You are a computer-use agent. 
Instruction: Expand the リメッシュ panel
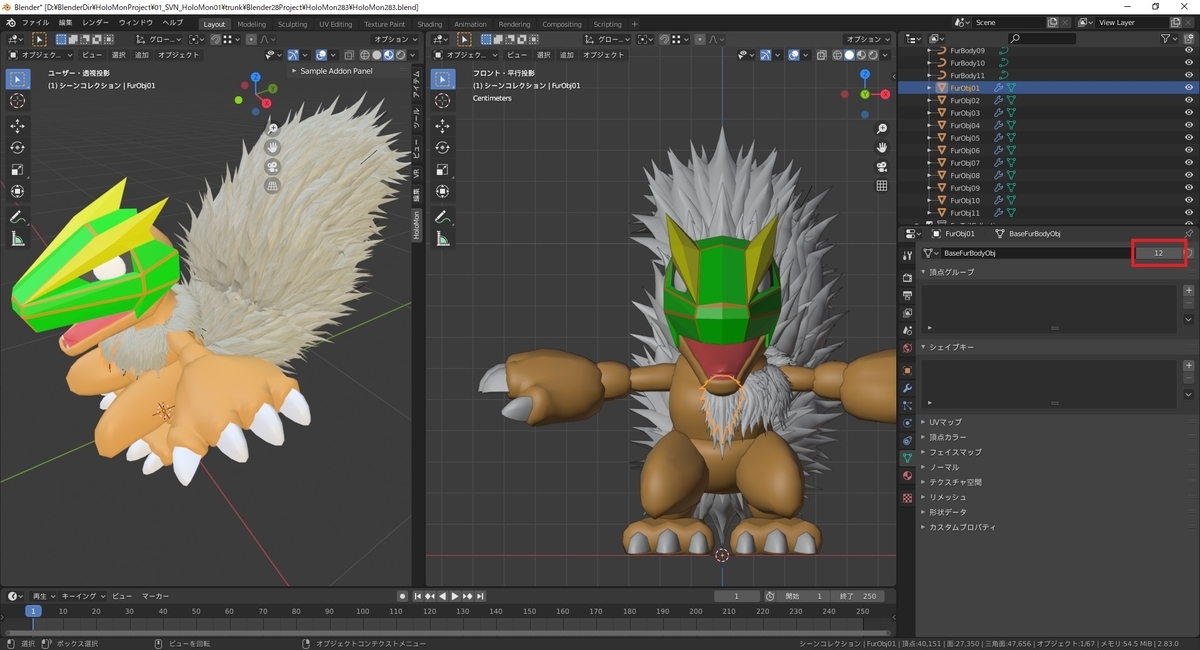(x=1057, y=497)
